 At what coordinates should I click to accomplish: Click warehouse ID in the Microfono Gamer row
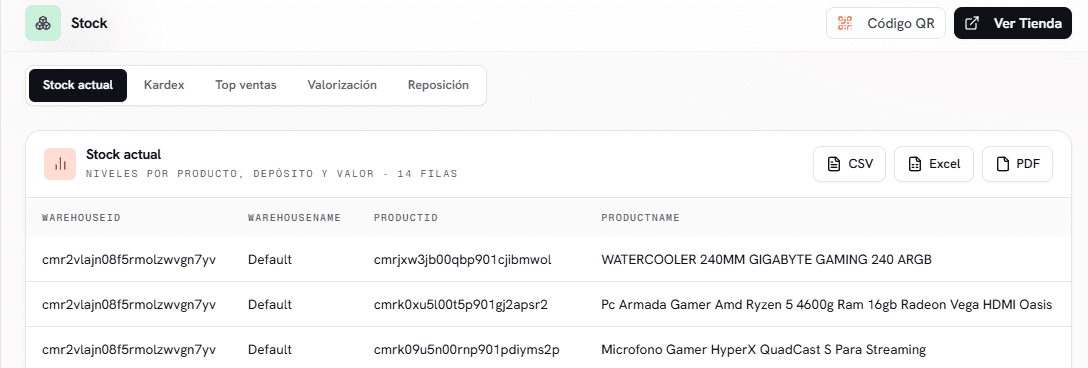[129, 349]
